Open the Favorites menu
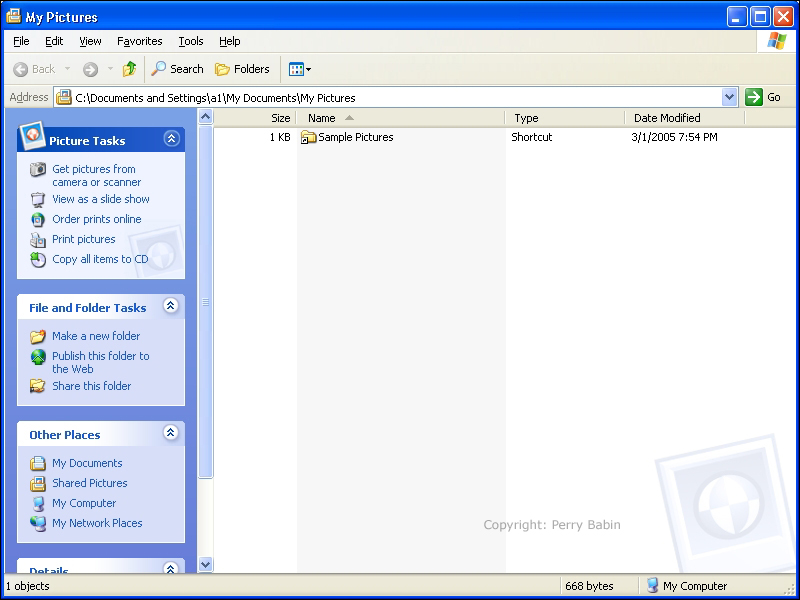Screen dimensions: 800x600 click(139, 41)
